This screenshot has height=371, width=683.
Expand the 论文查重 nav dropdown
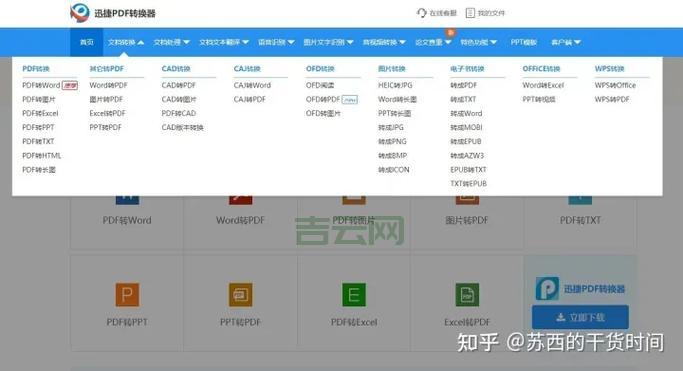point(433,42)
